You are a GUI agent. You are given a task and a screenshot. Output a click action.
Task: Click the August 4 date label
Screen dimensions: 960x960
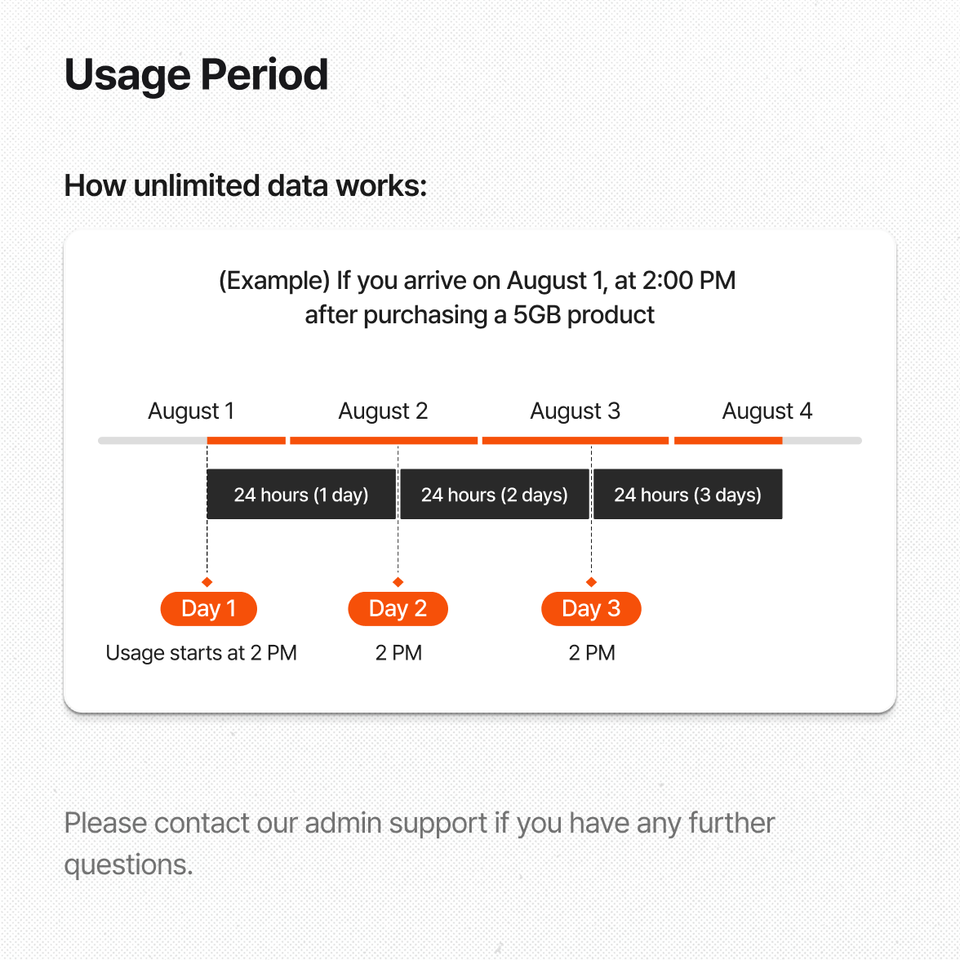[x=767, y=411]
